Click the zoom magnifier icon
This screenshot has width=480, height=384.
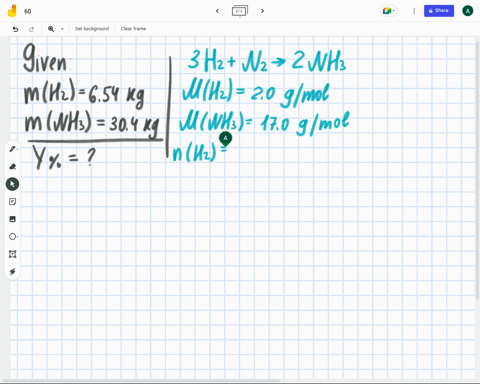click(51, 29)
